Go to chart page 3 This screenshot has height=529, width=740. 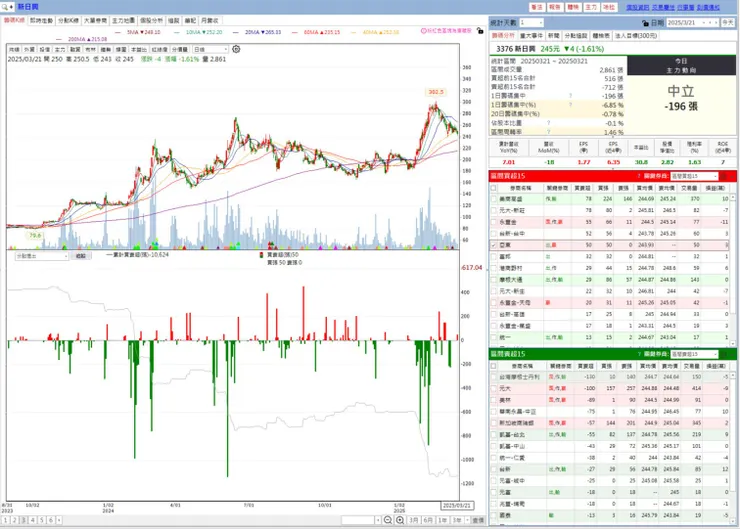pos(24,520)
